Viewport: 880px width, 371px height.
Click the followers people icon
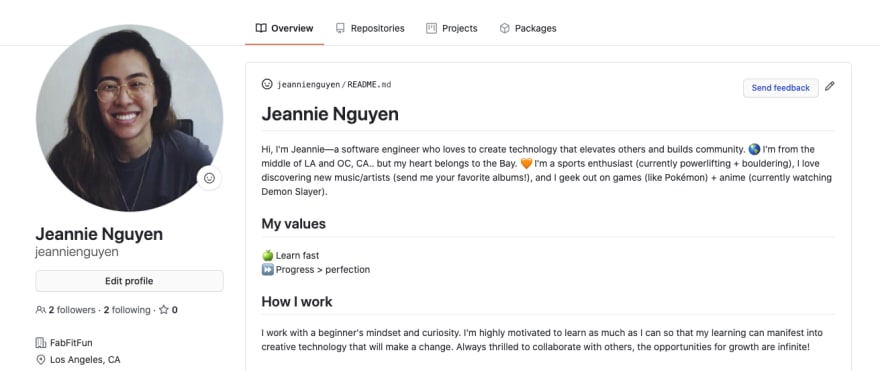40,310
